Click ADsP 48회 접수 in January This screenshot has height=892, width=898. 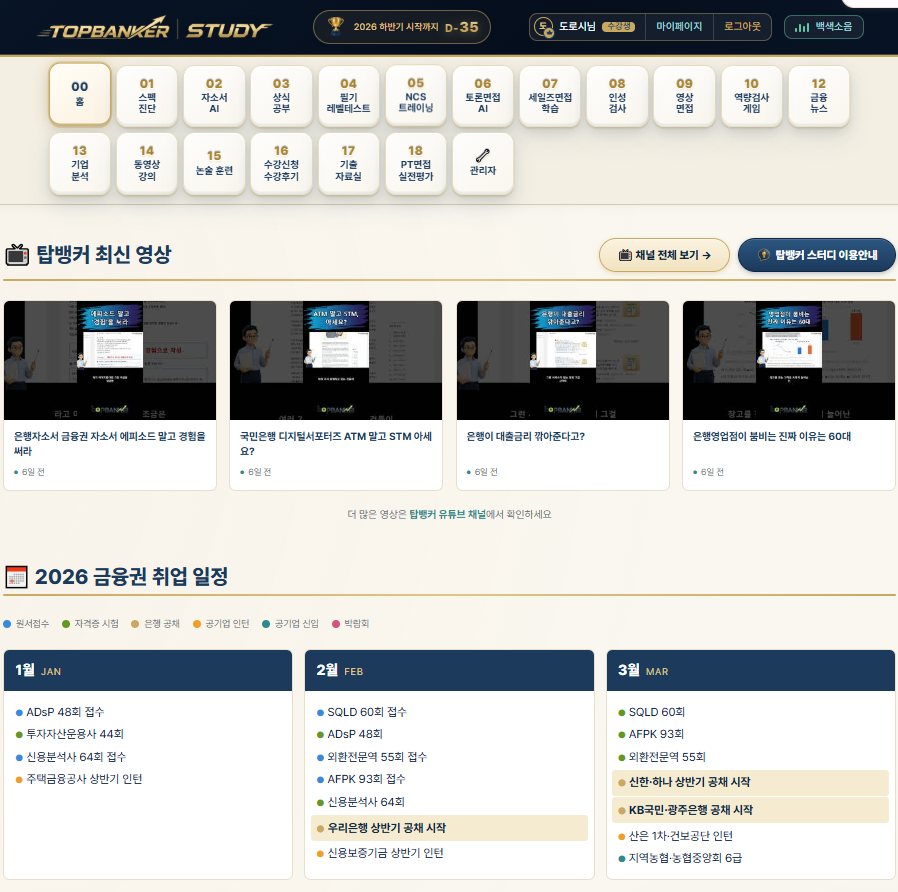(65, 712)
